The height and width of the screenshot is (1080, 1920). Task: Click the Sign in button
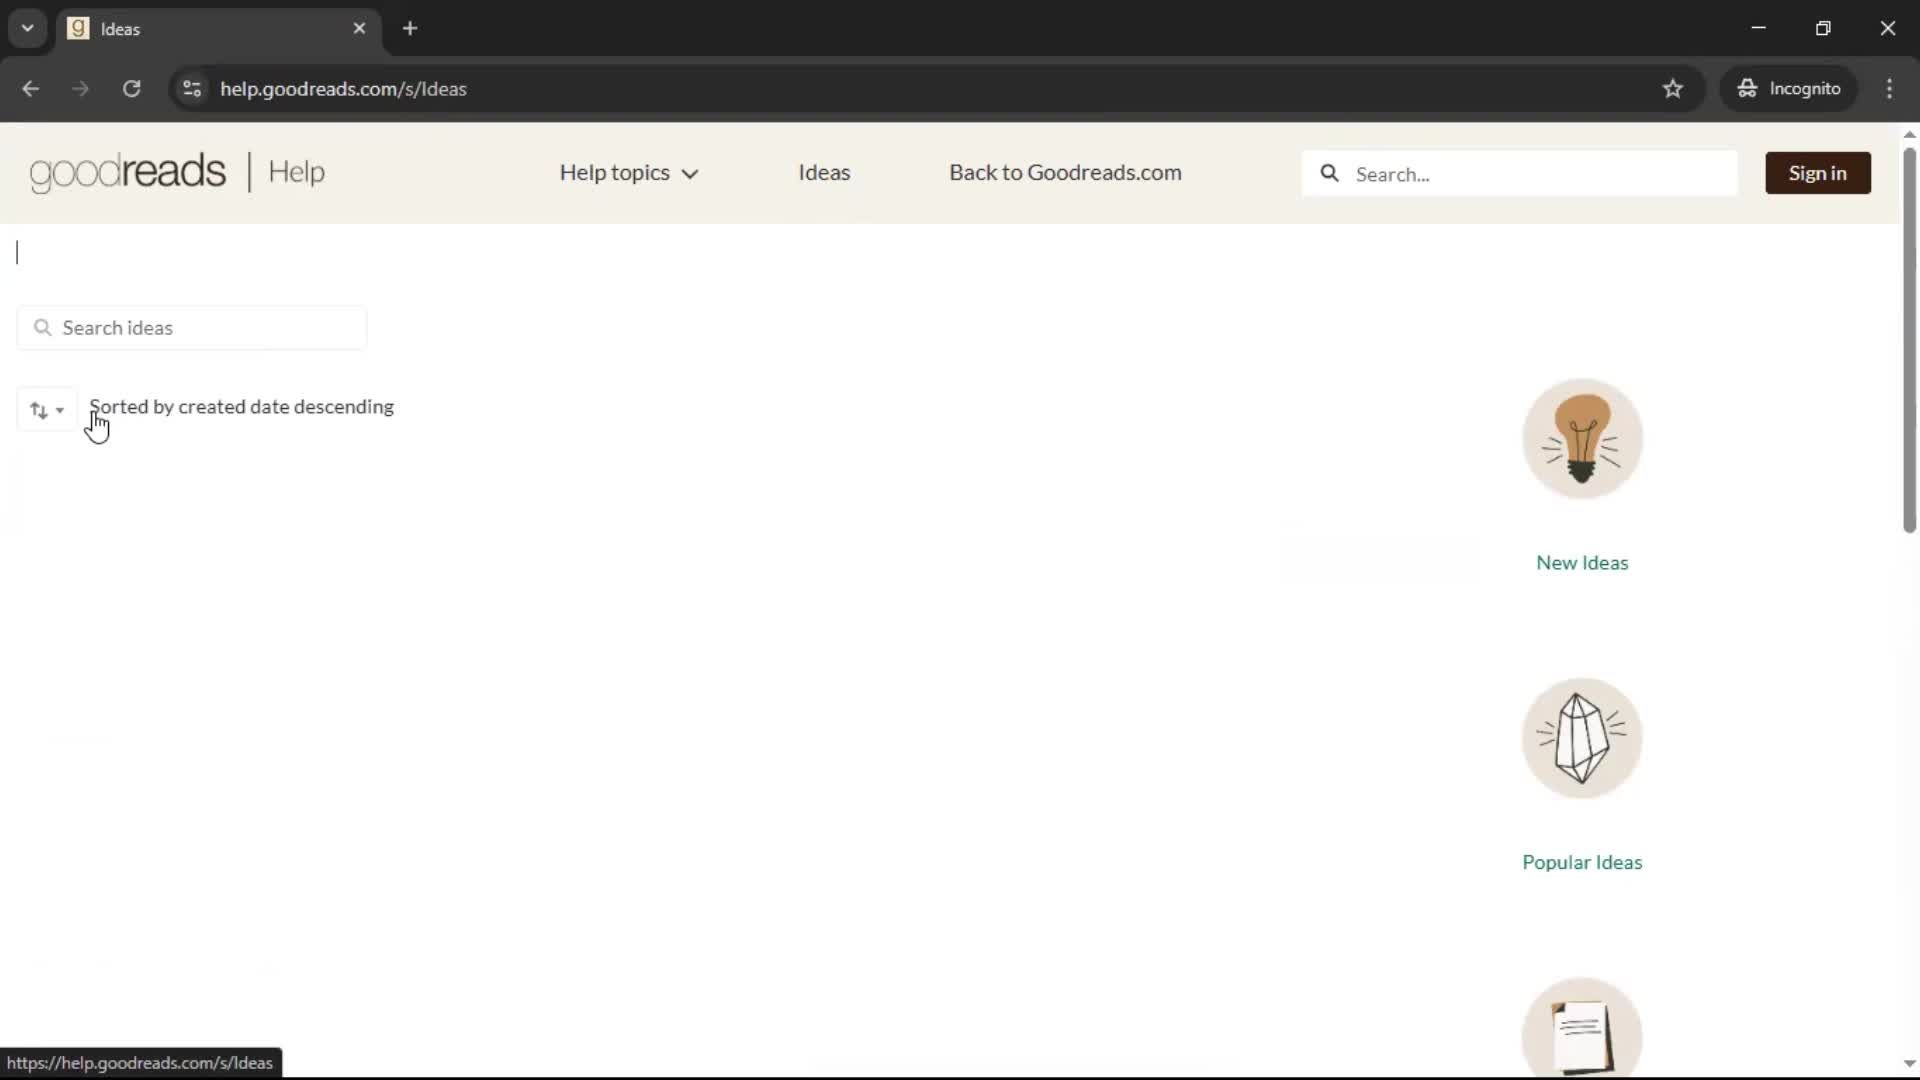[x=1817, y=173]
